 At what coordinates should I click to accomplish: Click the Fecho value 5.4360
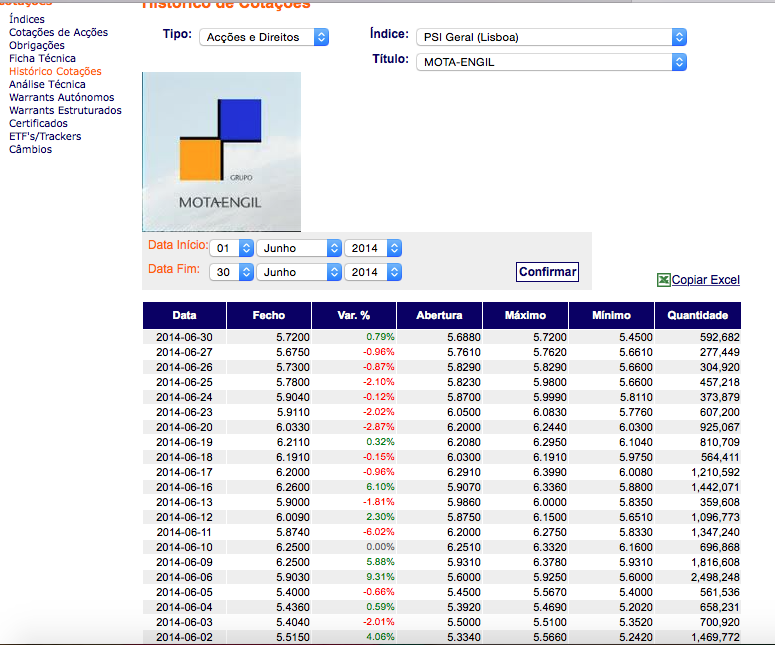(x=293, y=607)
